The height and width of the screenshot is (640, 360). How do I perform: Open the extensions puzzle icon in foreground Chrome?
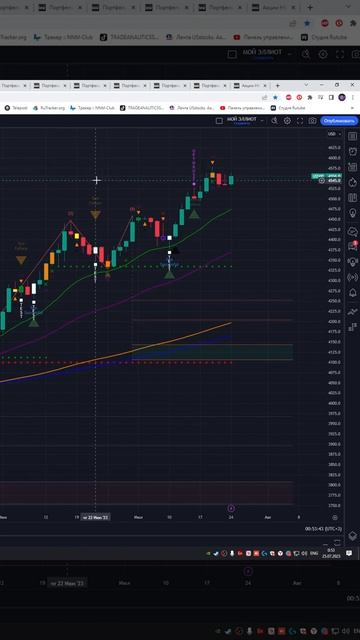309,97
